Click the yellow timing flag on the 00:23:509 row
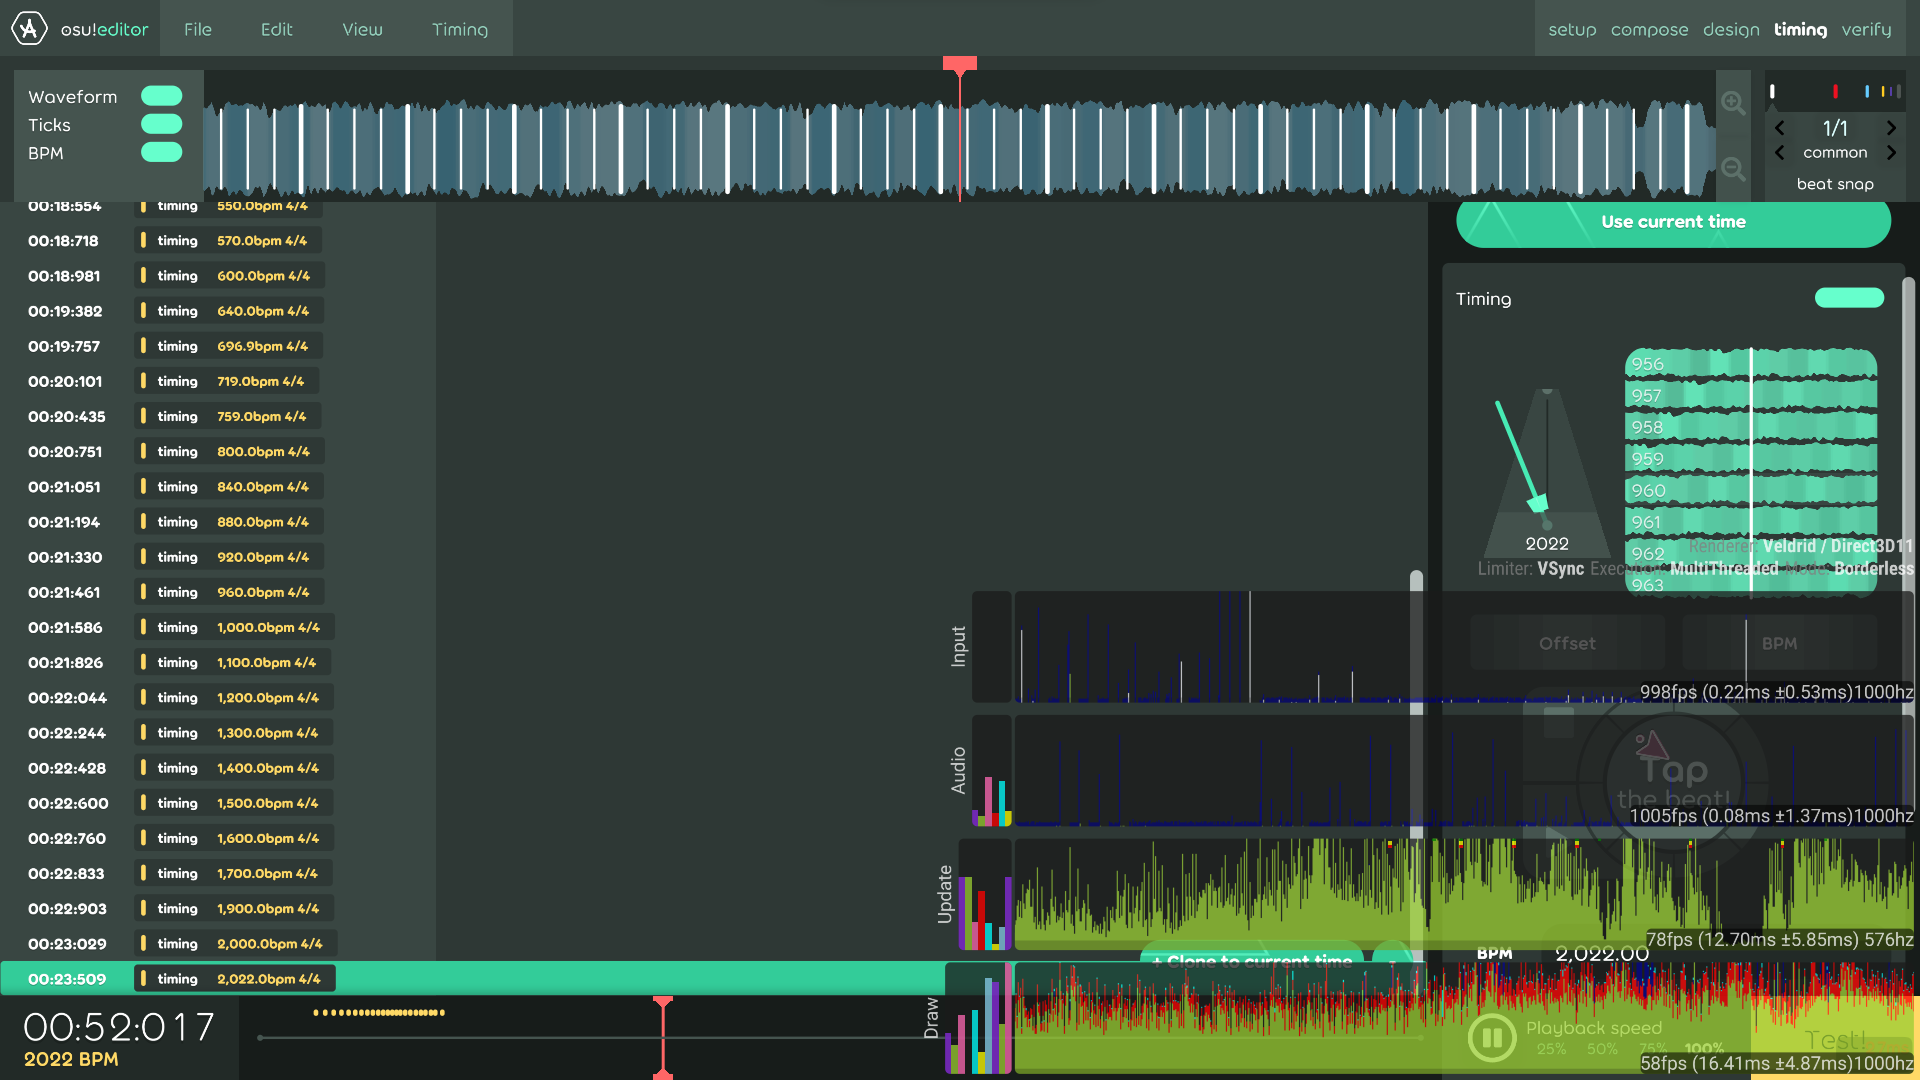Viewport: 1920px width, 1080px height. click(x=146, y=978)
